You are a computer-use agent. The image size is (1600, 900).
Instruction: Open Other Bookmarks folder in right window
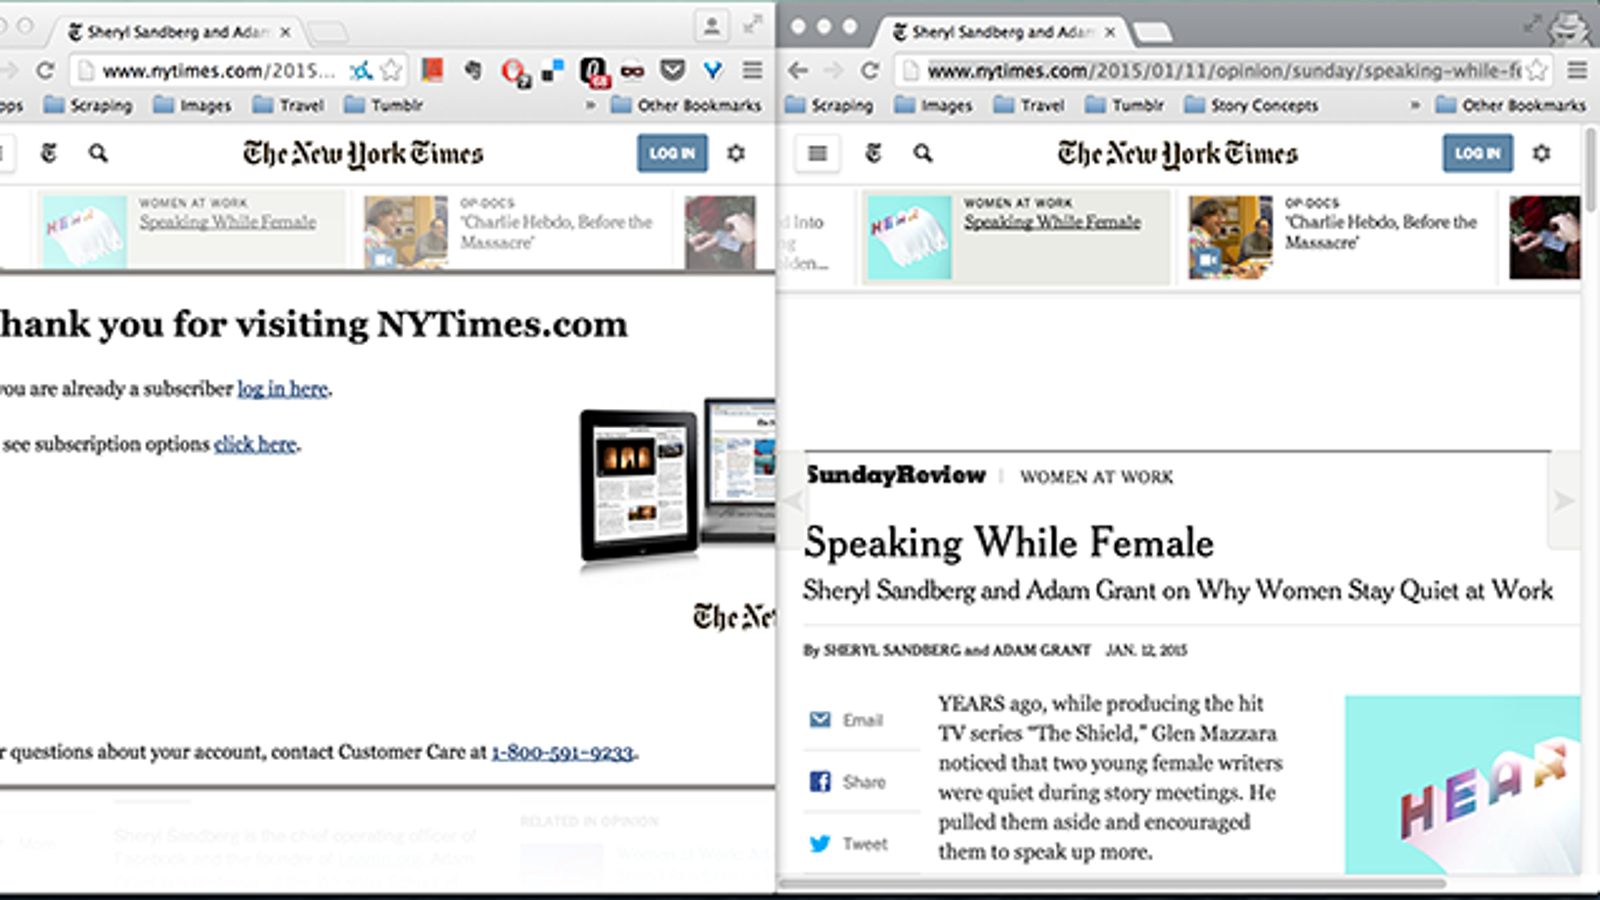point(1511,105)
